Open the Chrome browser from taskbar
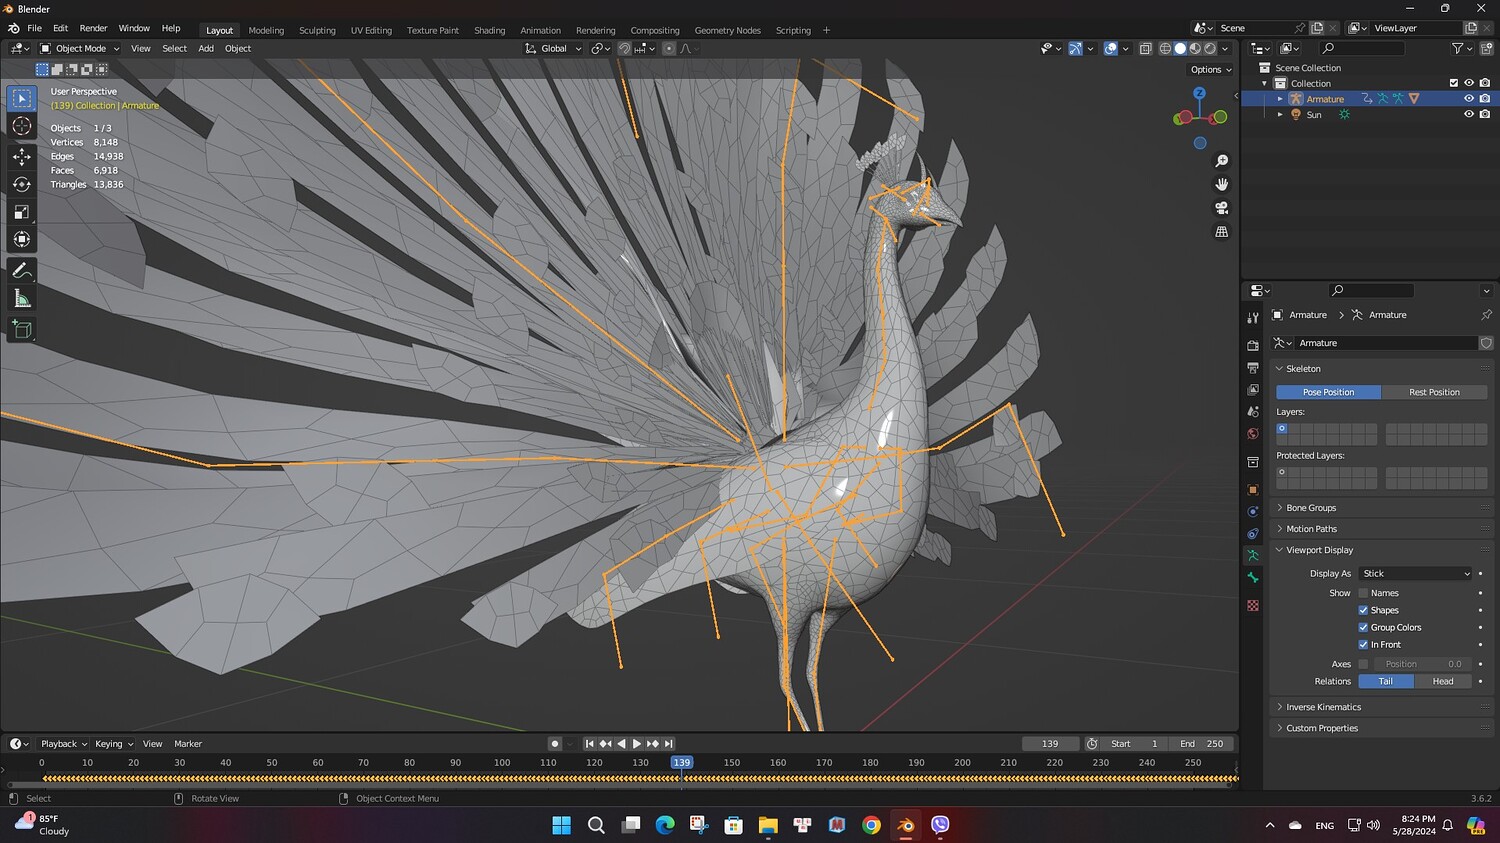Screen dimensions: 1500x843 click(x=871, y=825)
